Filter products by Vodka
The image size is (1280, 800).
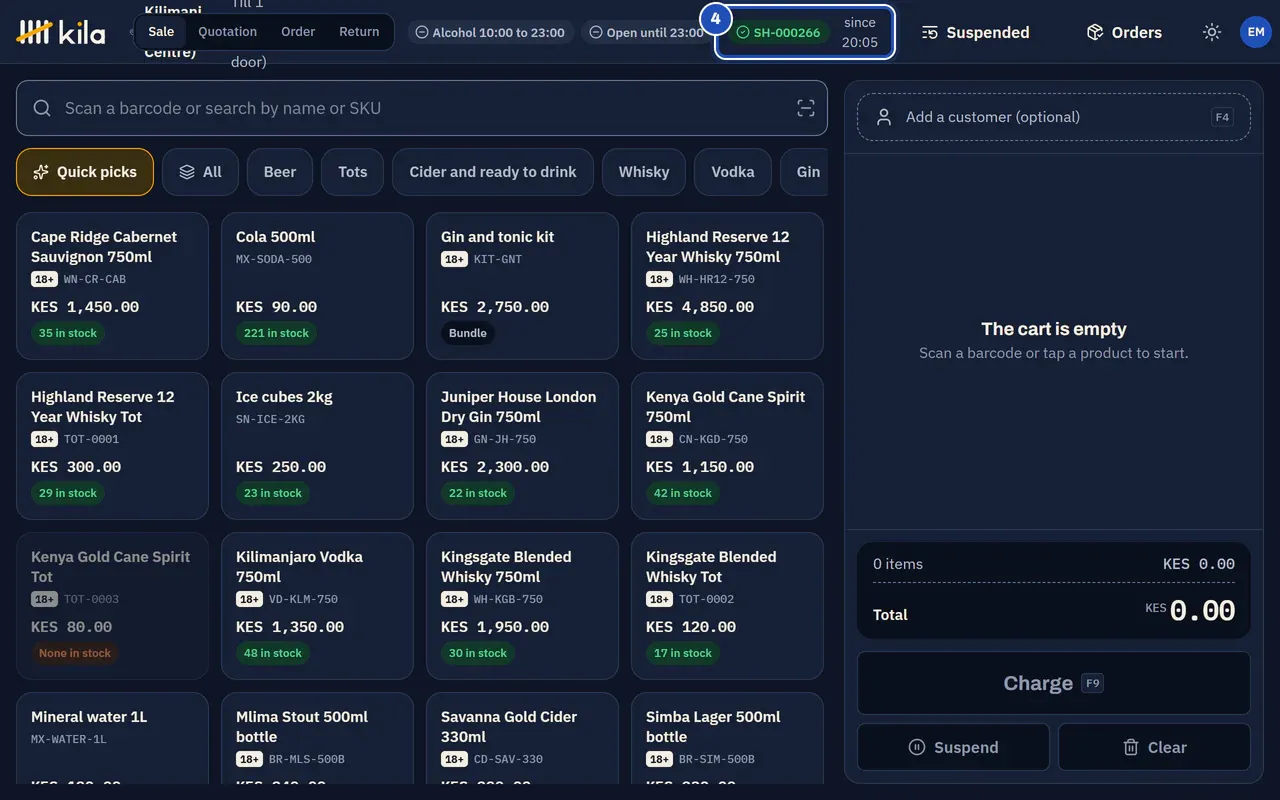click(x=733, y=172)
